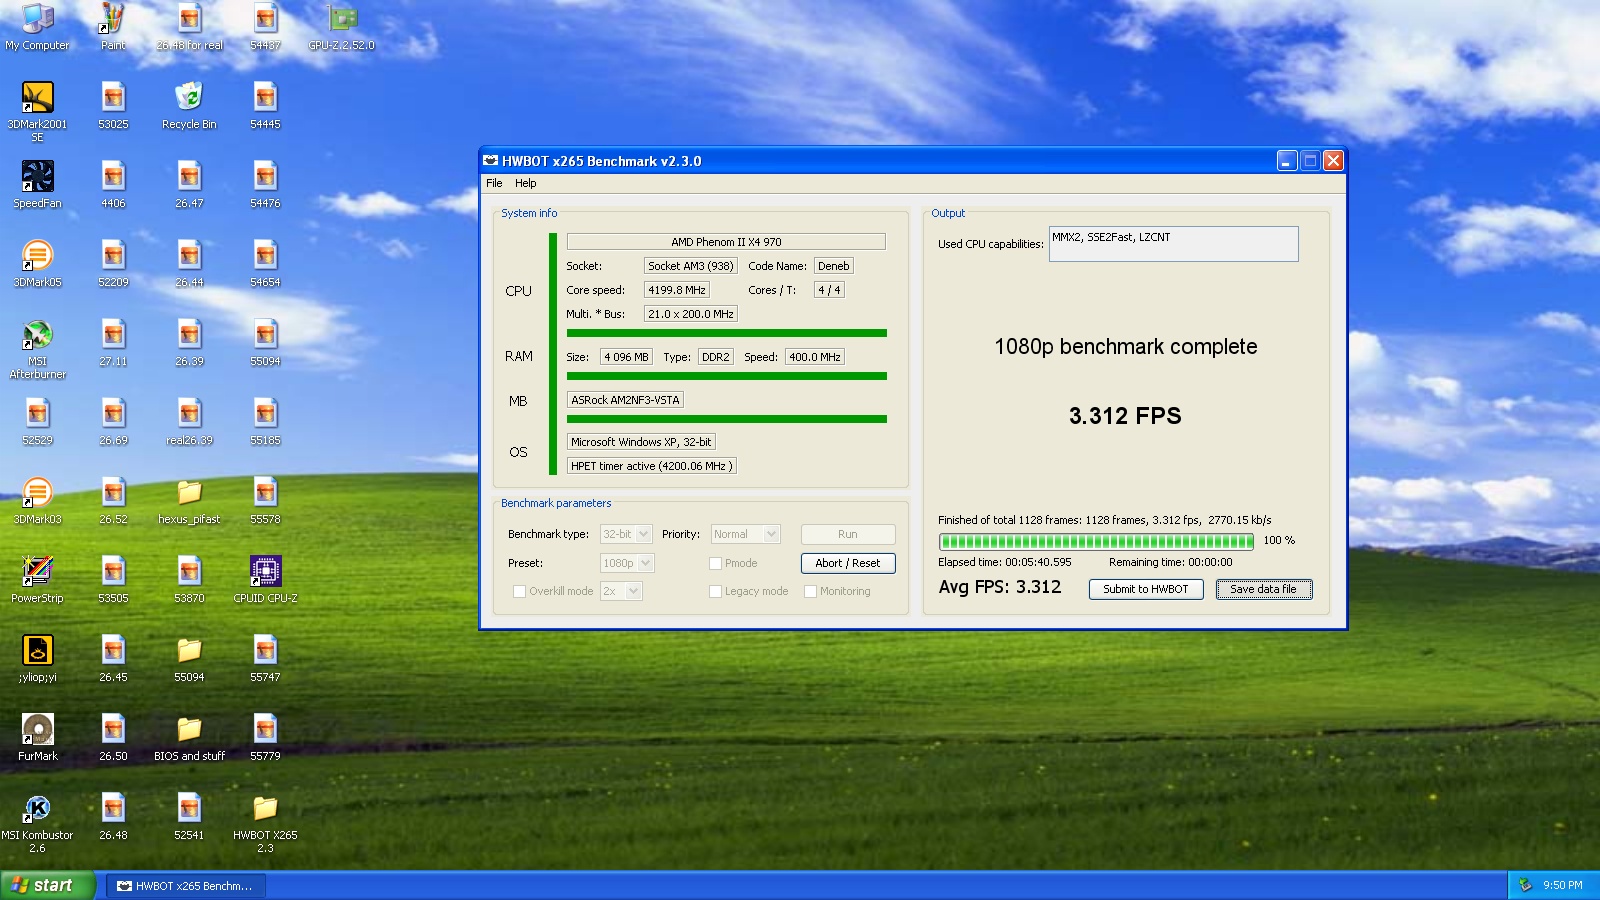Click the 400.0 MHz RAM speed value
Viewport: 1600px width, 900px height.
point(815,357)
